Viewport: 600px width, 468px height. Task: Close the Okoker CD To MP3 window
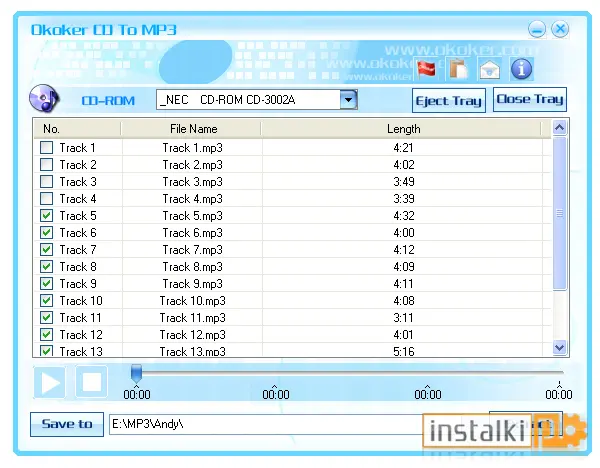pos(560,29)
